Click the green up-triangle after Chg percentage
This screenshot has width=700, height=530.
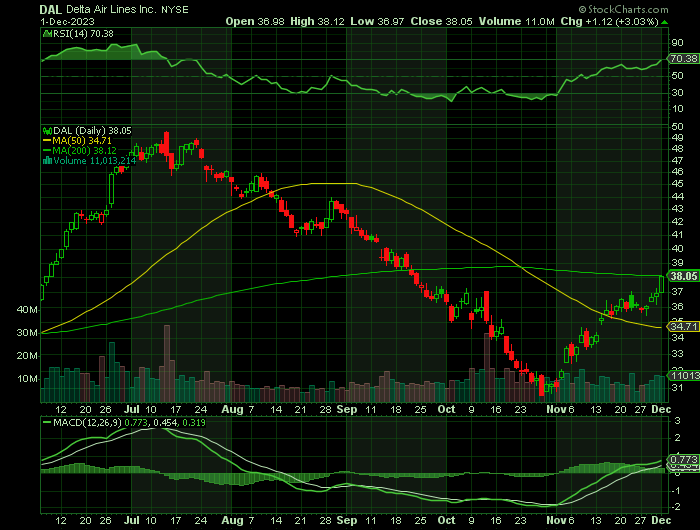[x=664, y=22]
